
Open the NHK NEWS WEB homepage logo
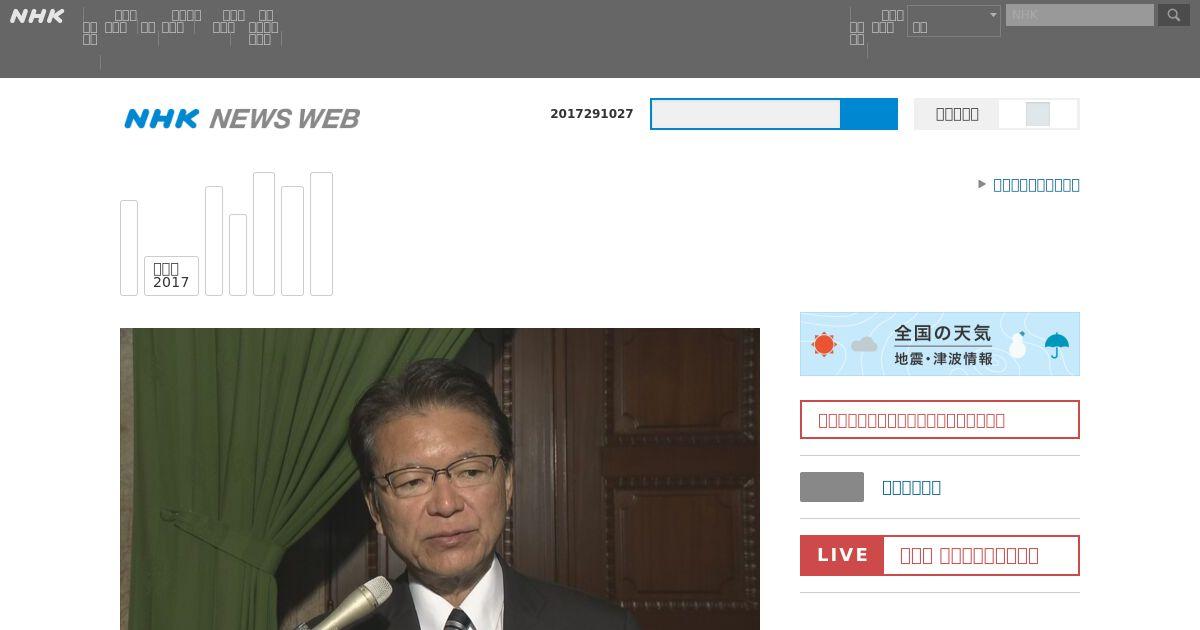click(242, 119)
